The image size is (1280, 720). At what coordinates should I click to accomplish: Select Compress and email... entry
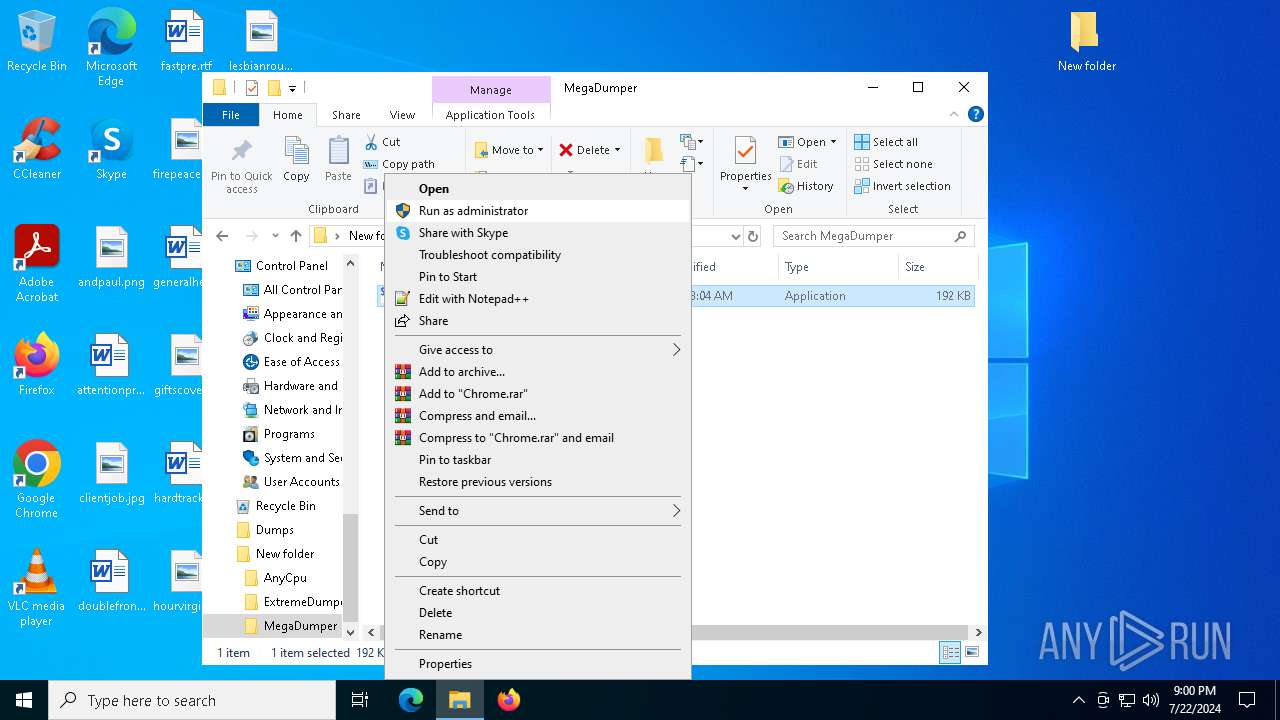(x=537, y=416)
